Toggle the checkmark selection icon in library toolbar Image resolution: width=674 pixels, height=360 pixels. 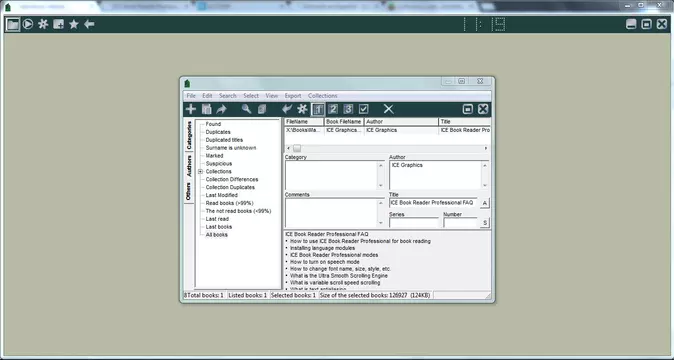tap(364, 109)
